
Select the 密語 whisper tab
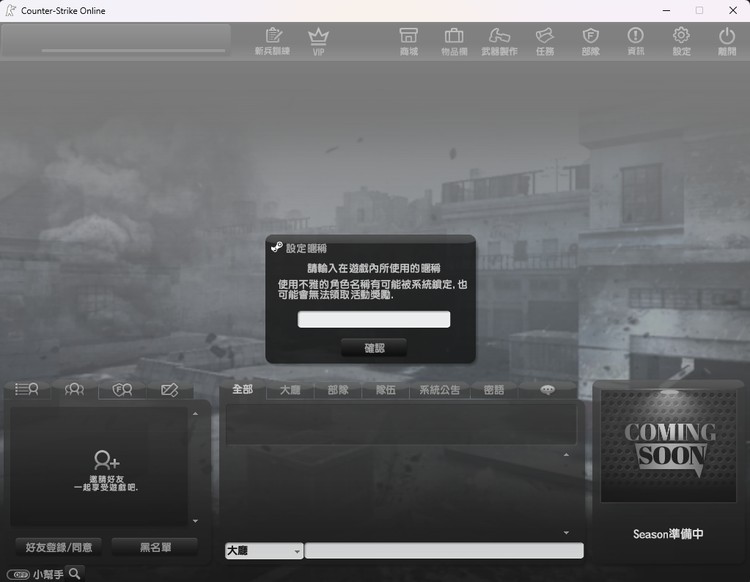point(493,390)
